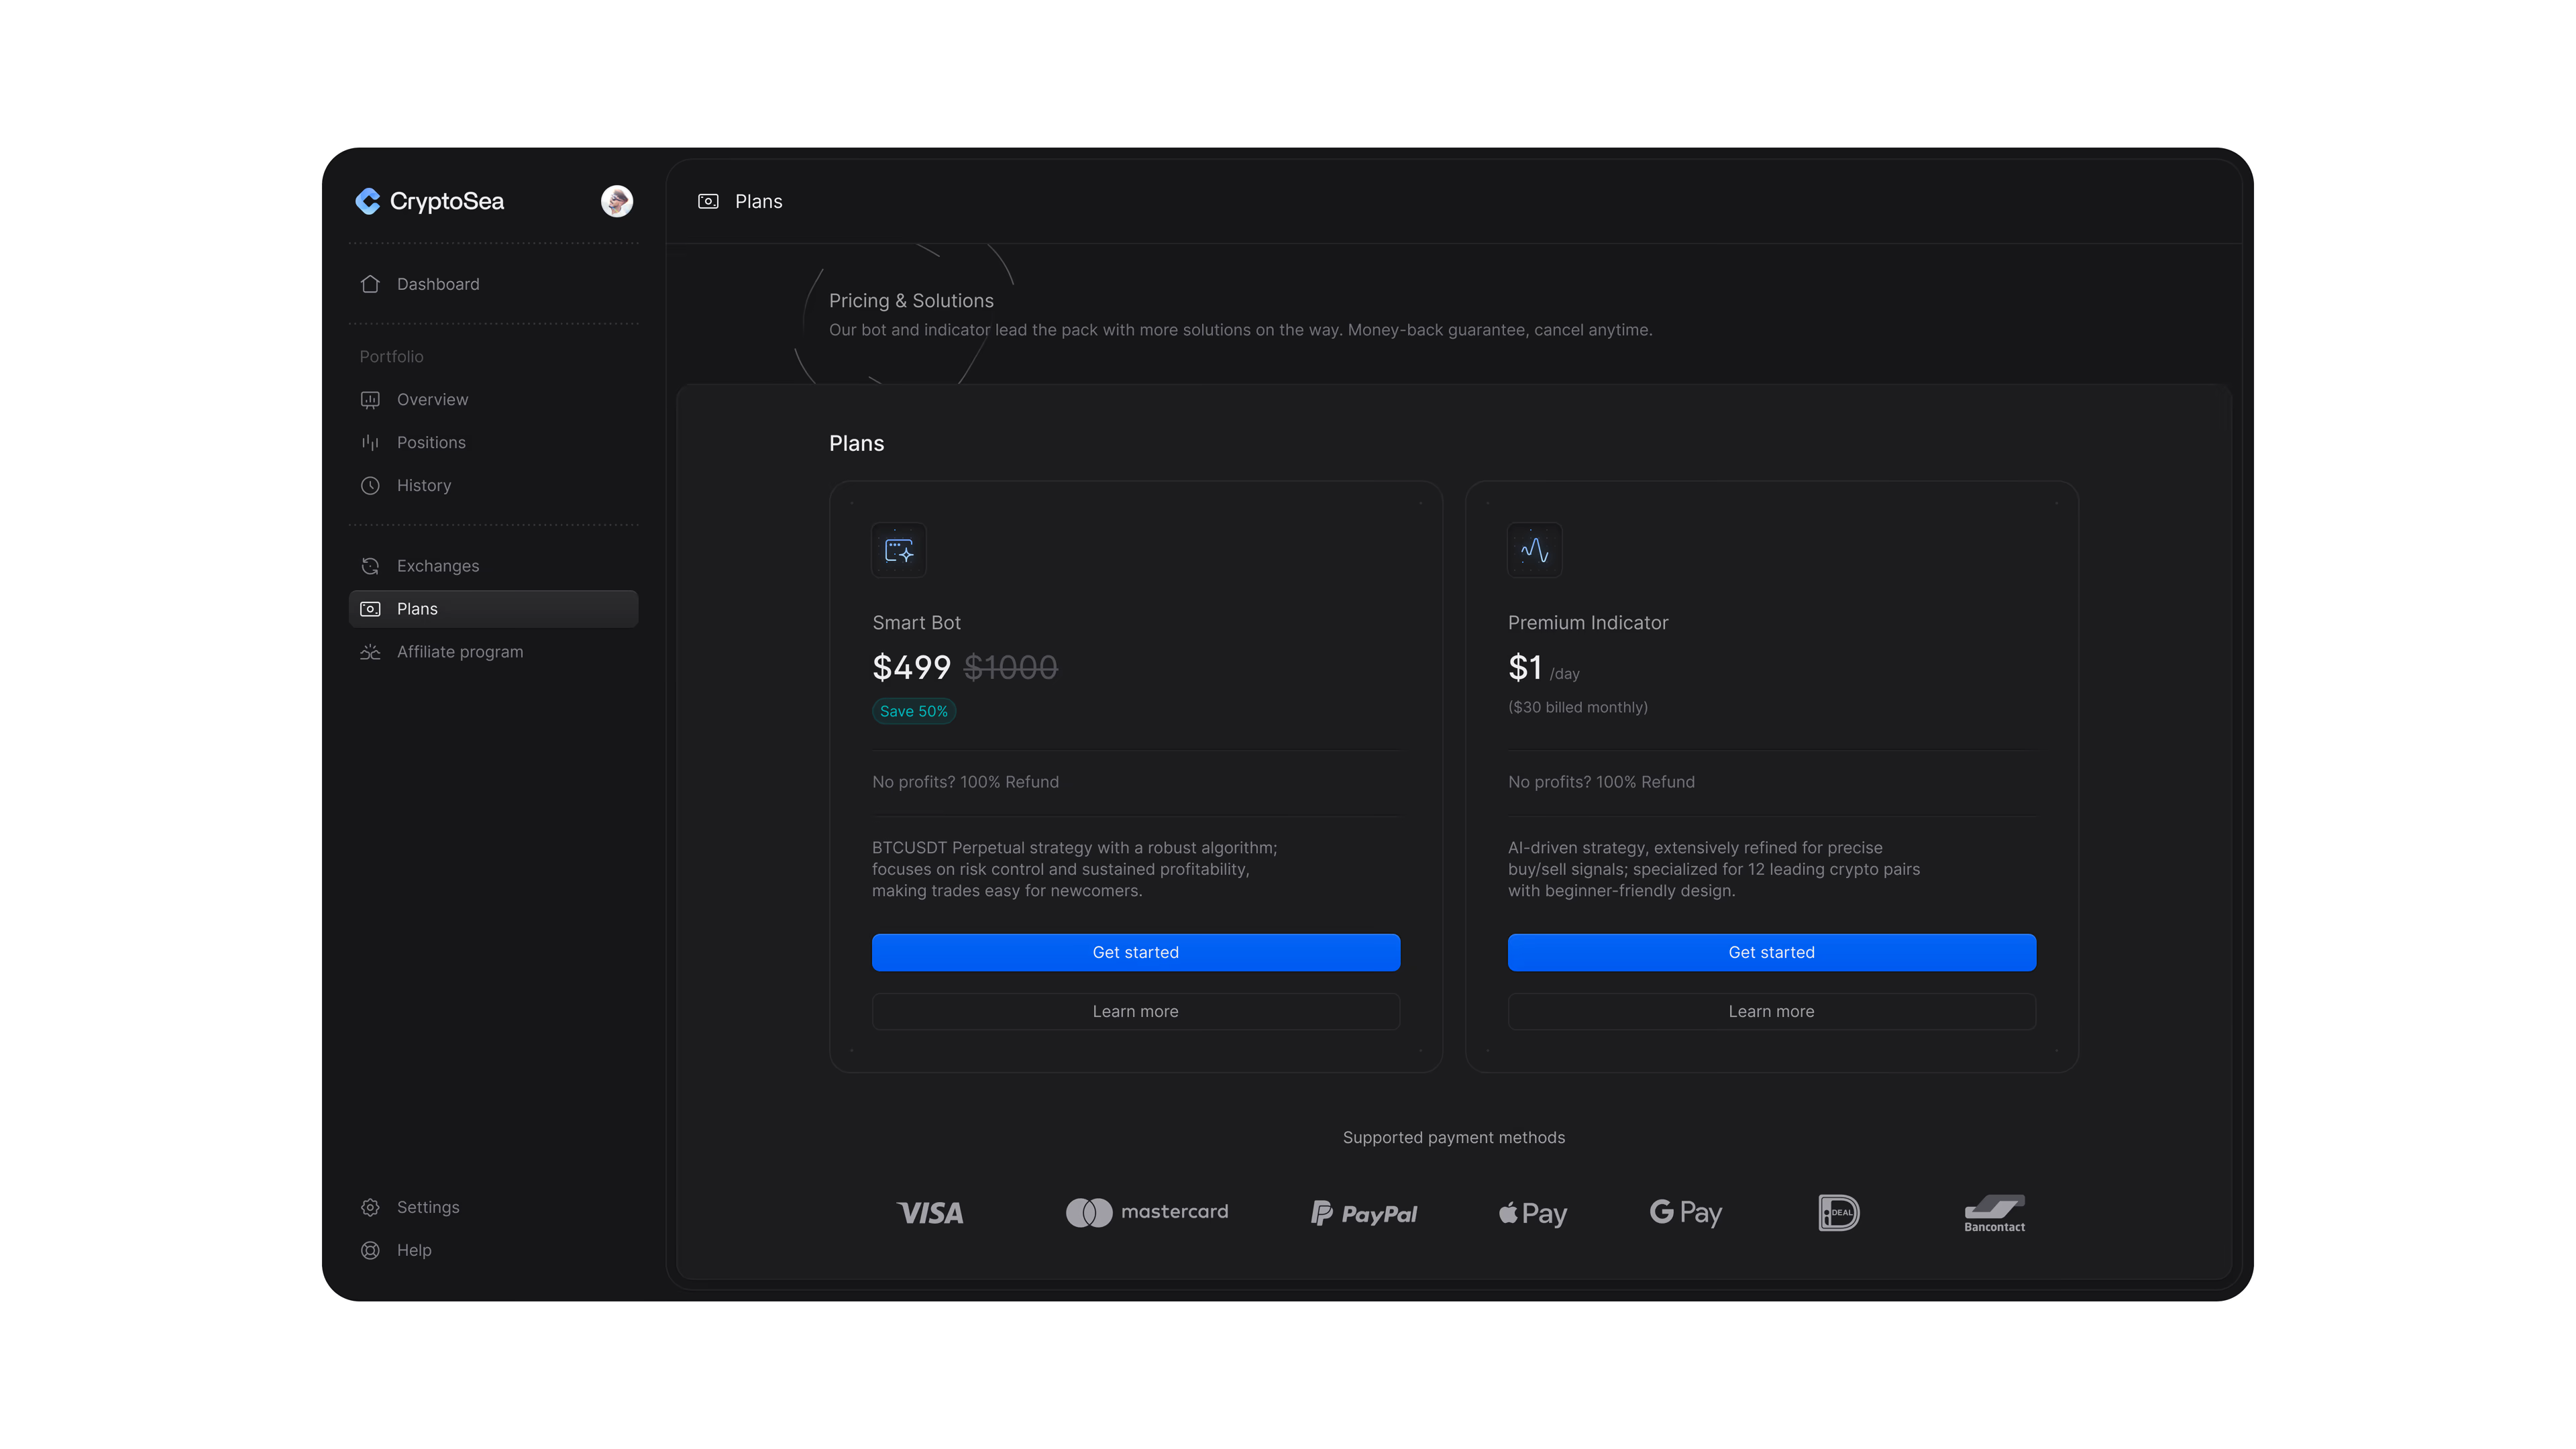Click the CryptoSea logo icon
The image size is (2576, 1449).
[368, 201]
